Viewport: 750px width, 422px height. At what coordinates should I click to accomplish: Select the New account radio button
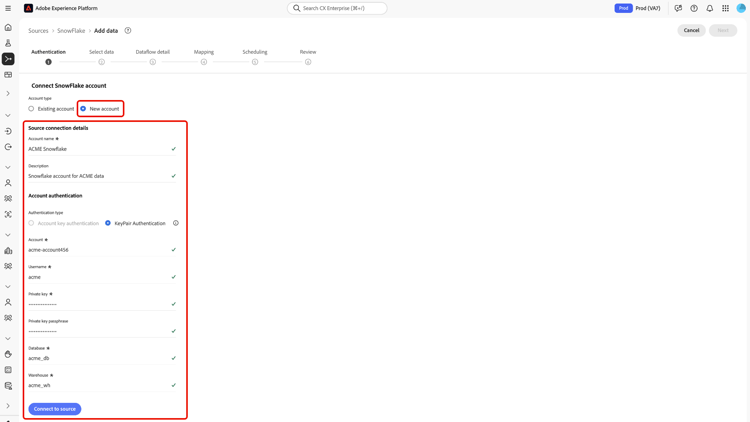(x=83, y=109)
